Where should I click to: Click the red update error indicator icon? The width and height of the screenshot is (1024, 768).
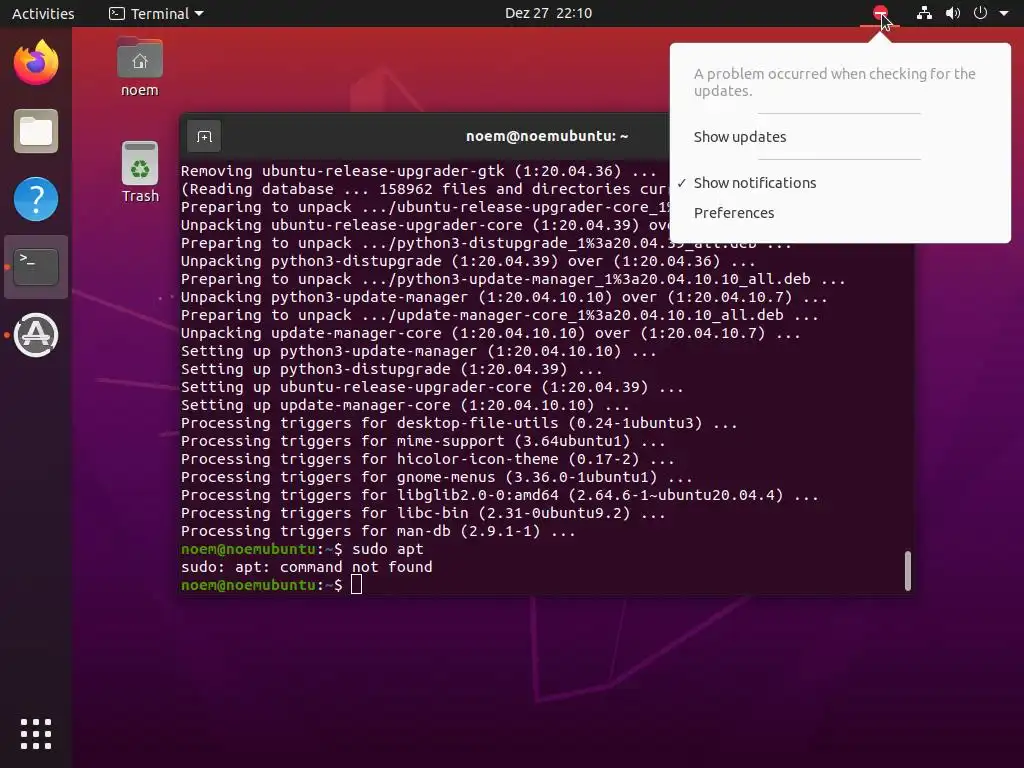click(x=880, y=13)
